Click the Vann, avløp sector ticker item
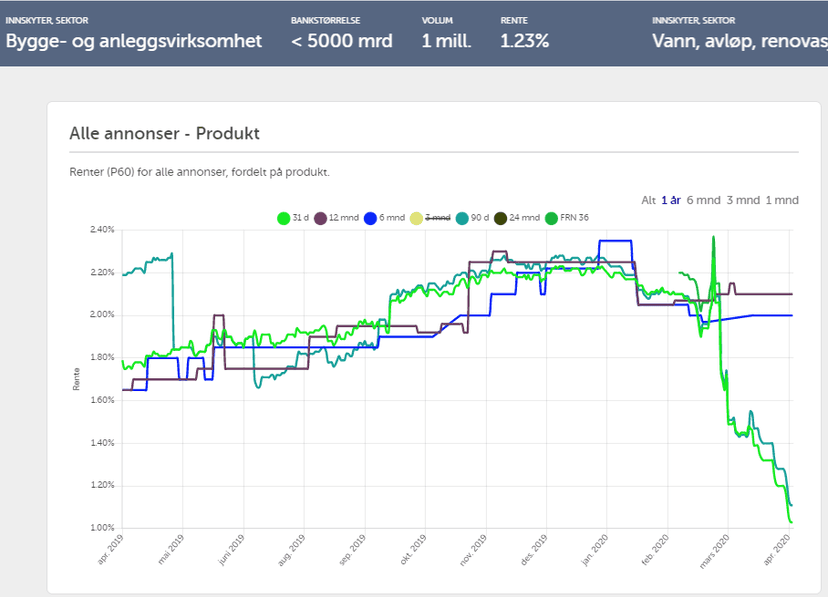The image size is (828, 597). [x=739, y=41]
